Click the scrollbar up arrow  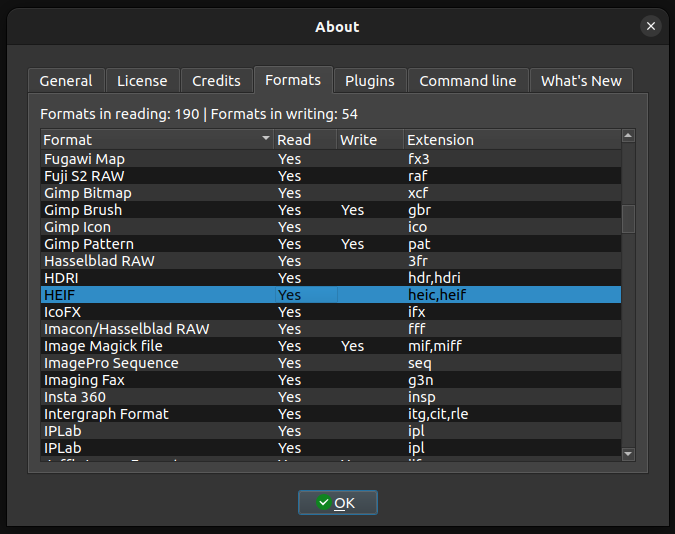628,135
